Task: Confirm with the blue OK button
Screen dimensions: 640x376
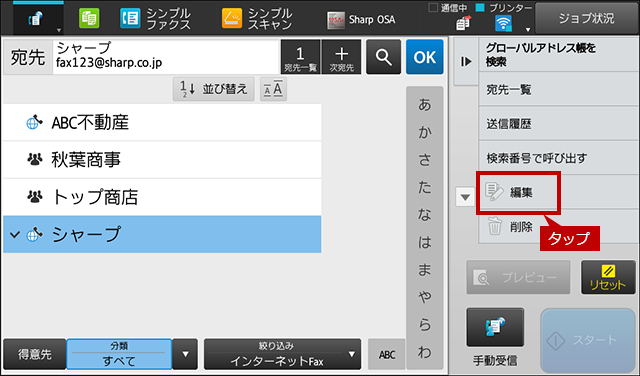Action: tap(425, 57)
